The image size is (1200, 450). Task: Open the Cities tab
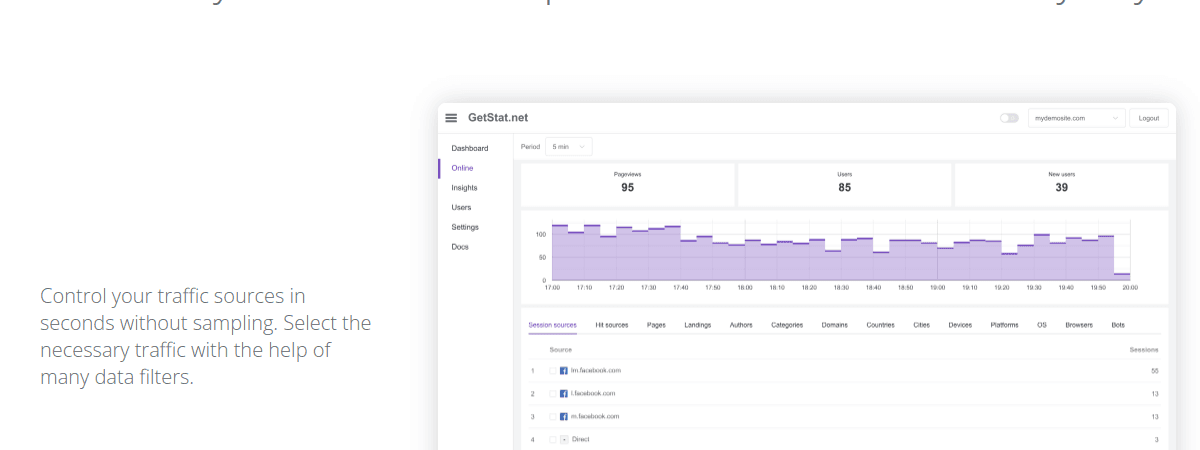click(x=922, y=325)
